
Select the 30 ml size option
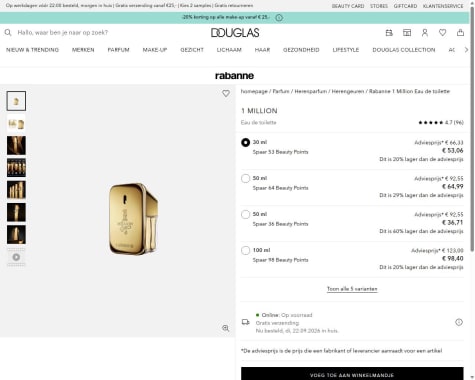tap(245, 142)
